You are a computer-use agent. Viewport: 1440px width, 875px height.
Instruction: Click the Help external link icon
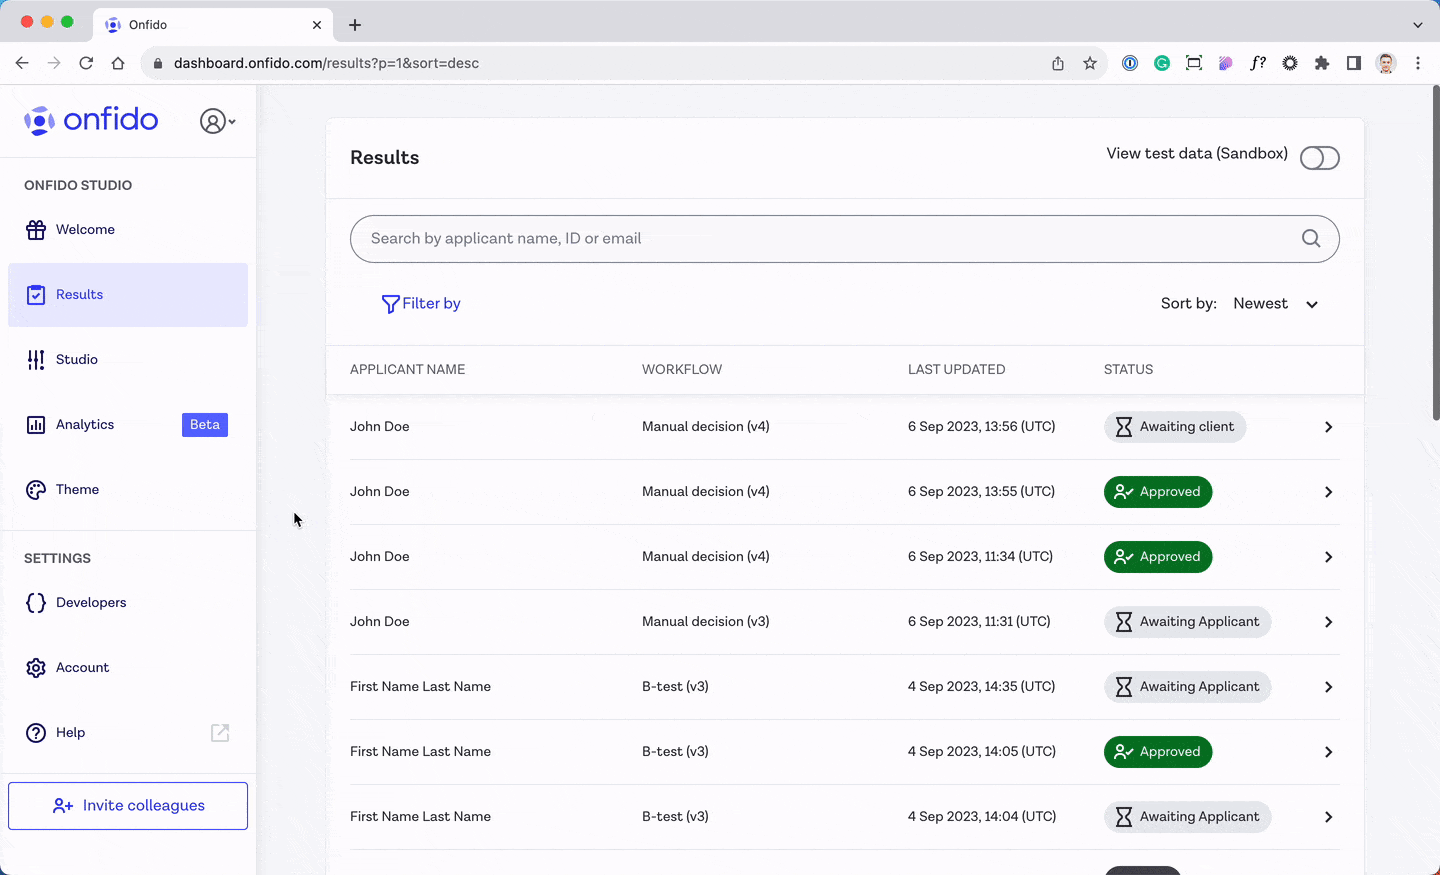(220, 733)
